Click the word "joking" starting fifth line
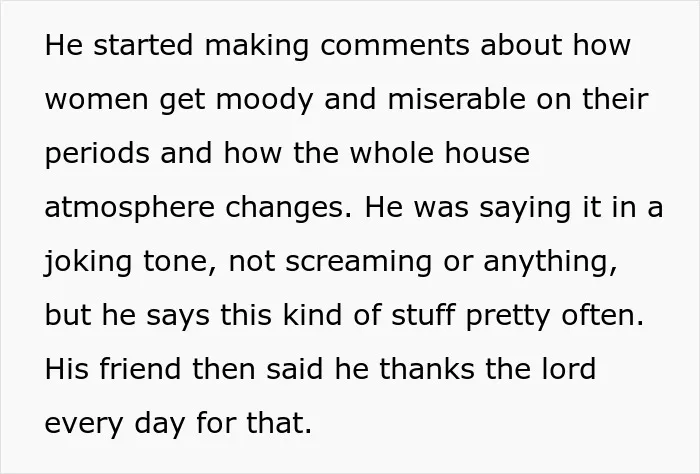This screenshot has width=700, height=474. point(88,262)
